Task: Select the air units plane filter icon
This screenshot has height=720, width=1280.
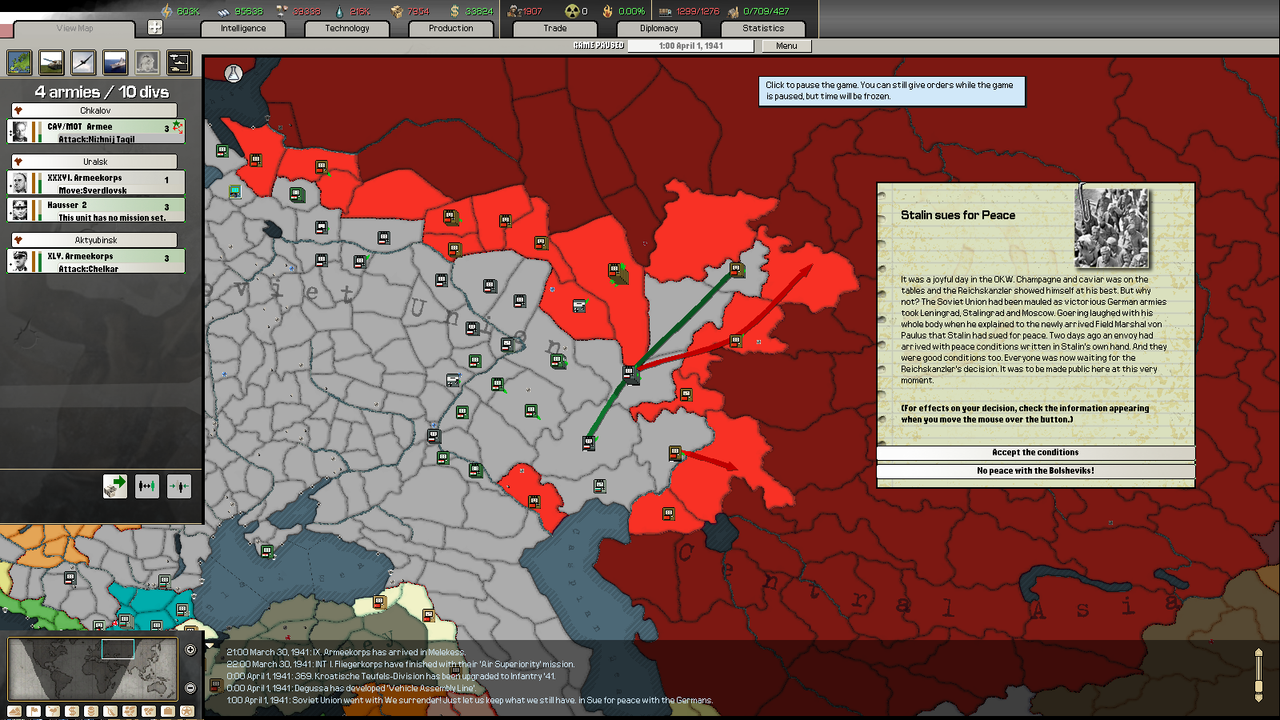Action: 84,62
